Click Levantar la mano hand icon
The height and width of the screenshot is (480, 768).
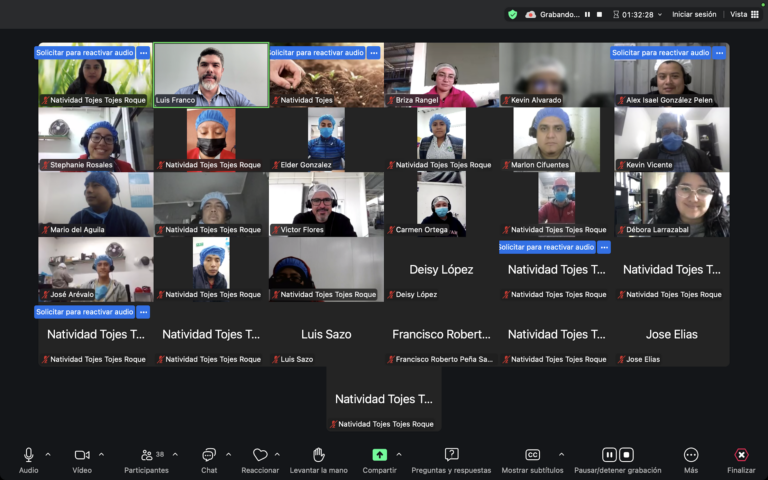(x=318, y=455)
